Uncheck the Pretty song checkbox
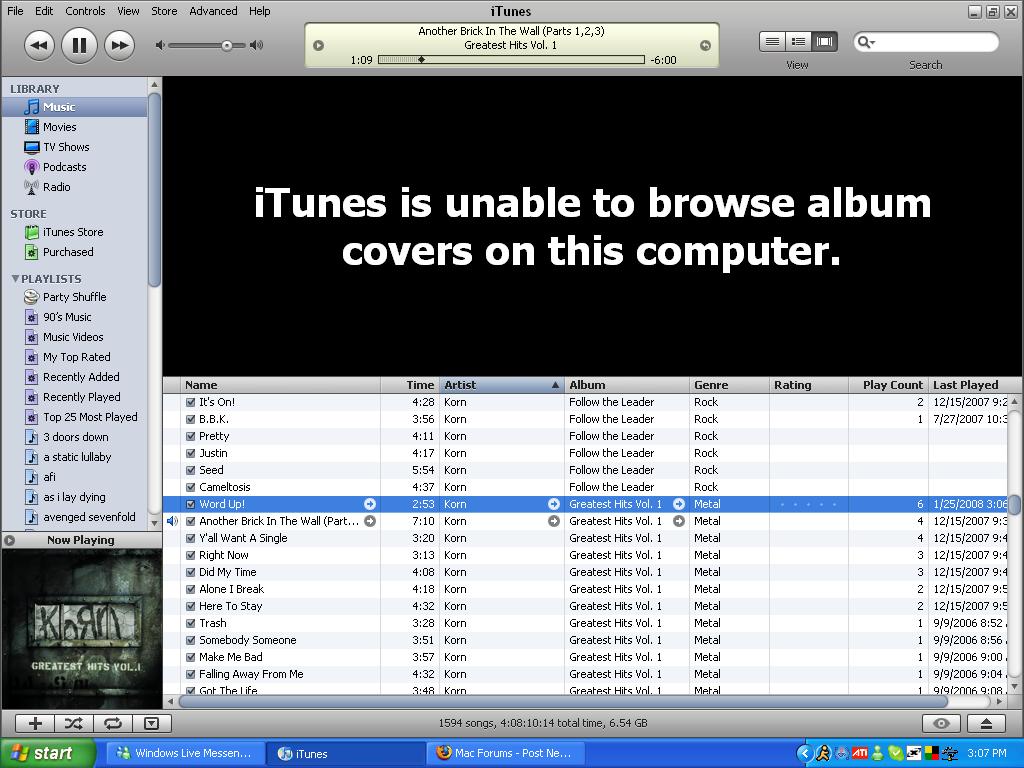The height and width of the screenshot is (768, 1024). pos(191,436)
